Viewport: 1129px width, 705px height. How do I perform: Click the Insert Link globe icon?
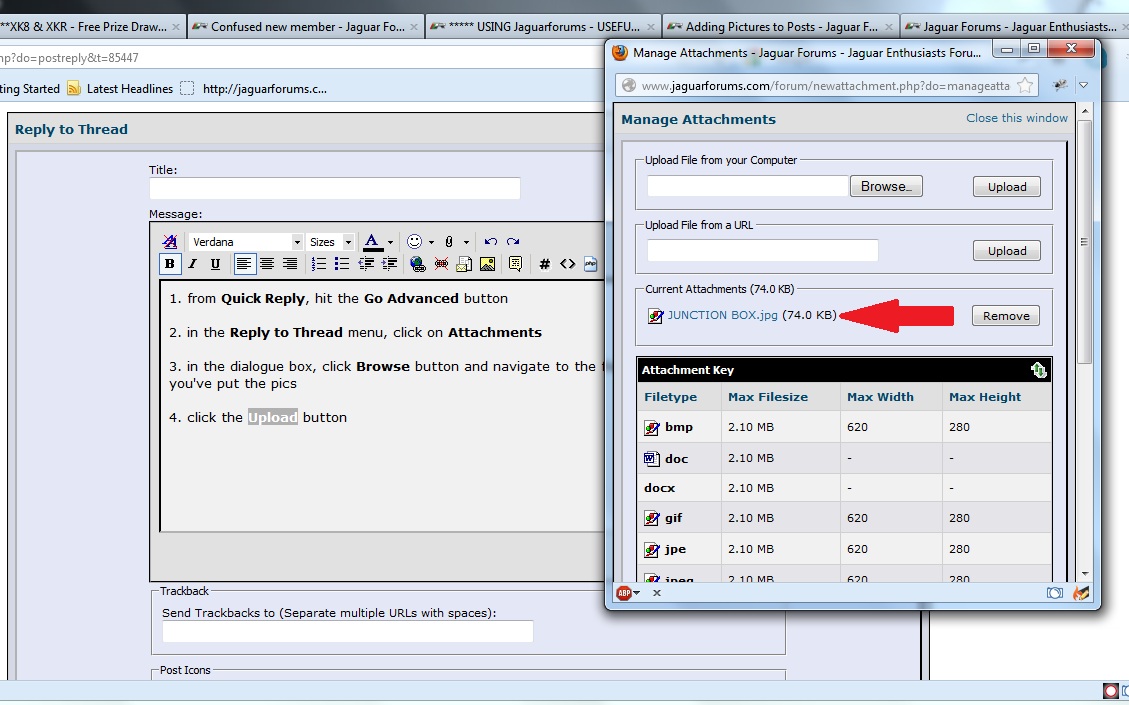click(417, 264)
